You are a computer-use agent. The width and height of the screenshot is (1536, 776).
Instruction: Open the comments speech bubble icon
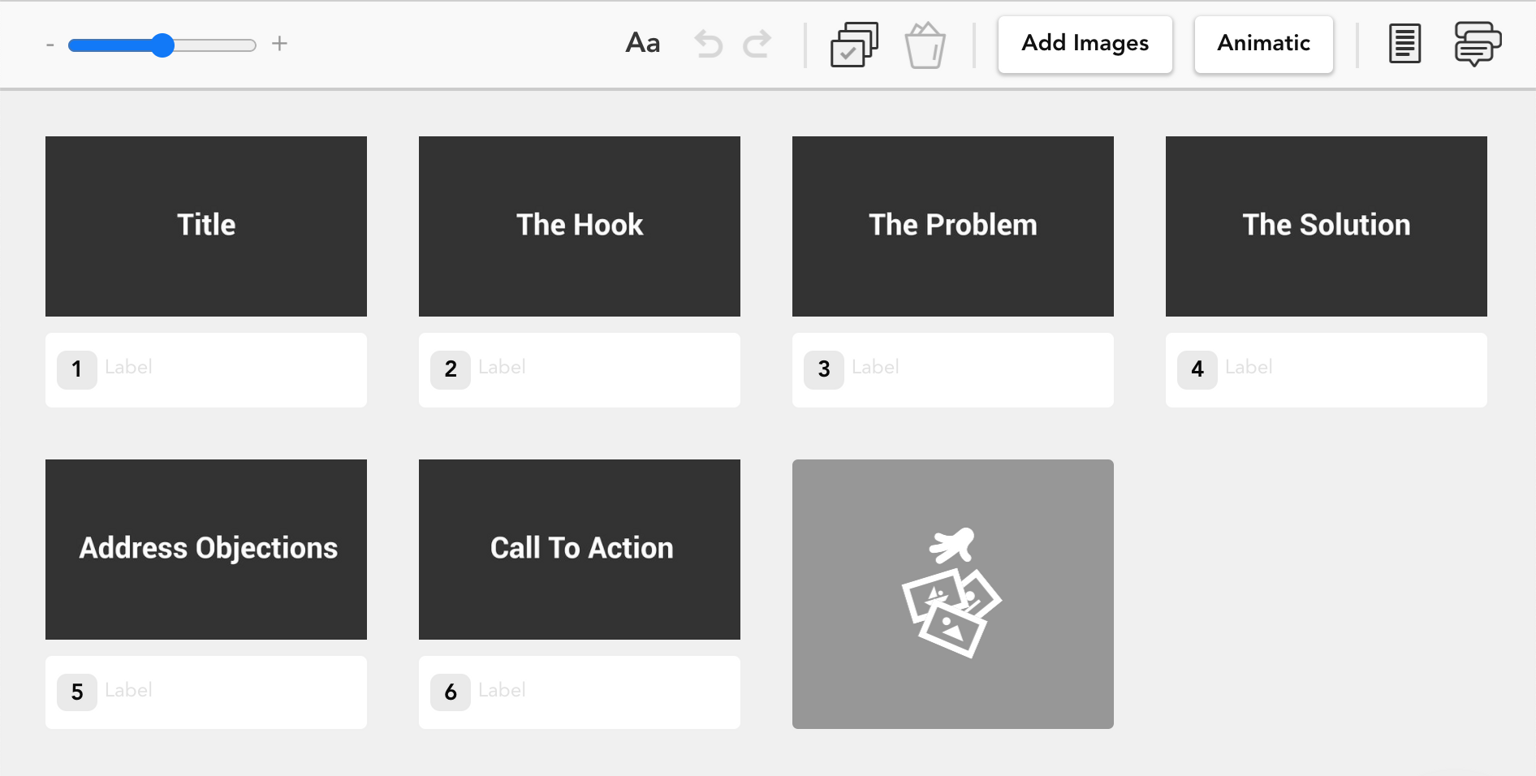point(1477,45)
